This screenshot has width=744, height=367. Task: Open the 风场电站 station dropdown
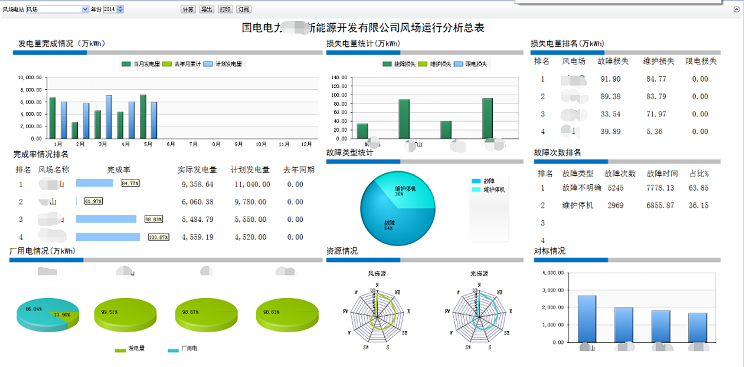pos(57,9)
